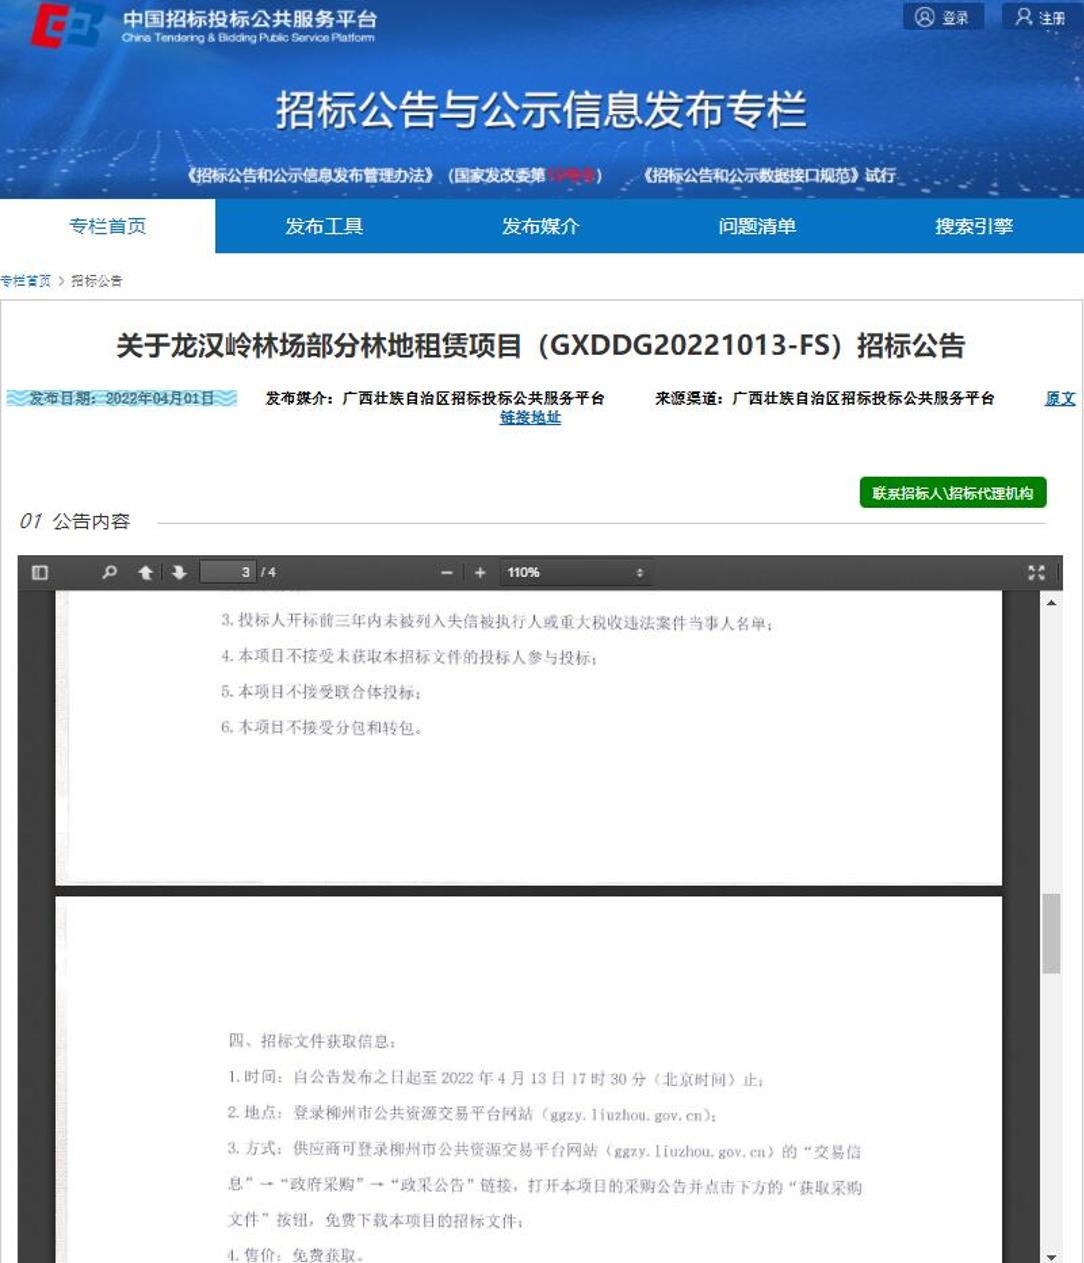
Task: Click the 招标公告和公示数据接口规范 link
Action: coord(752,175)
